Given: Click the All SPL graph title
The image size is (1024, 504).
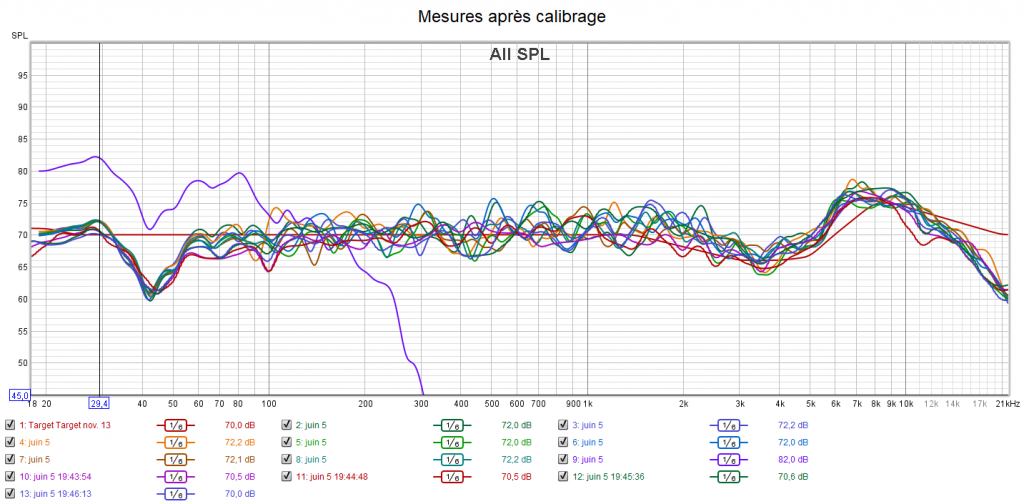Looking at the screenshot, I should click(x=519, y=55).
